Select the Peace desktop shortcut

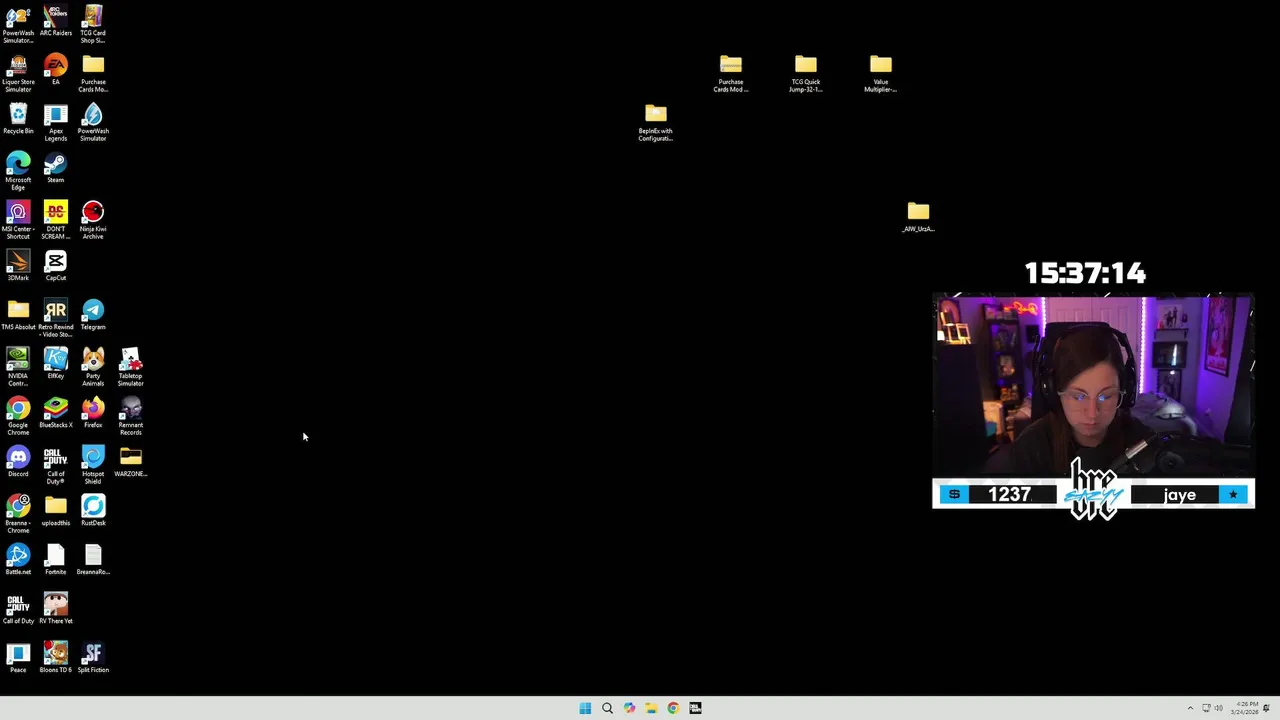18,657
